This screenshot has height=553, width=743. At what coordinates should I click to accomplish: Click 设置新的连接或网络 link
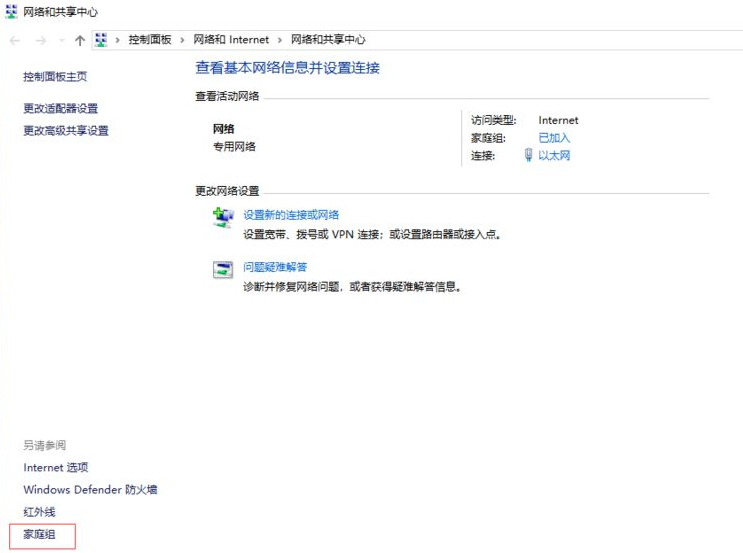click(x=291, y=215)
